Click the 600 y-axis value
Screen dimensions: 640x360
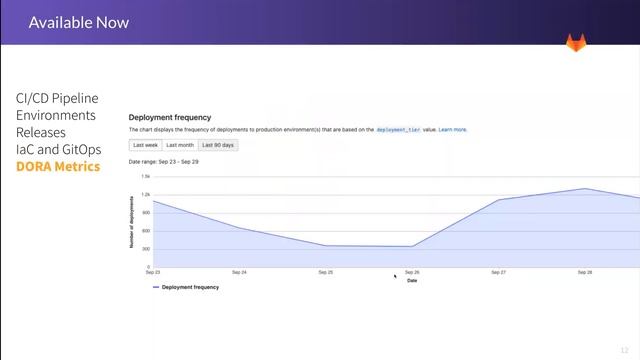point(146,231)
